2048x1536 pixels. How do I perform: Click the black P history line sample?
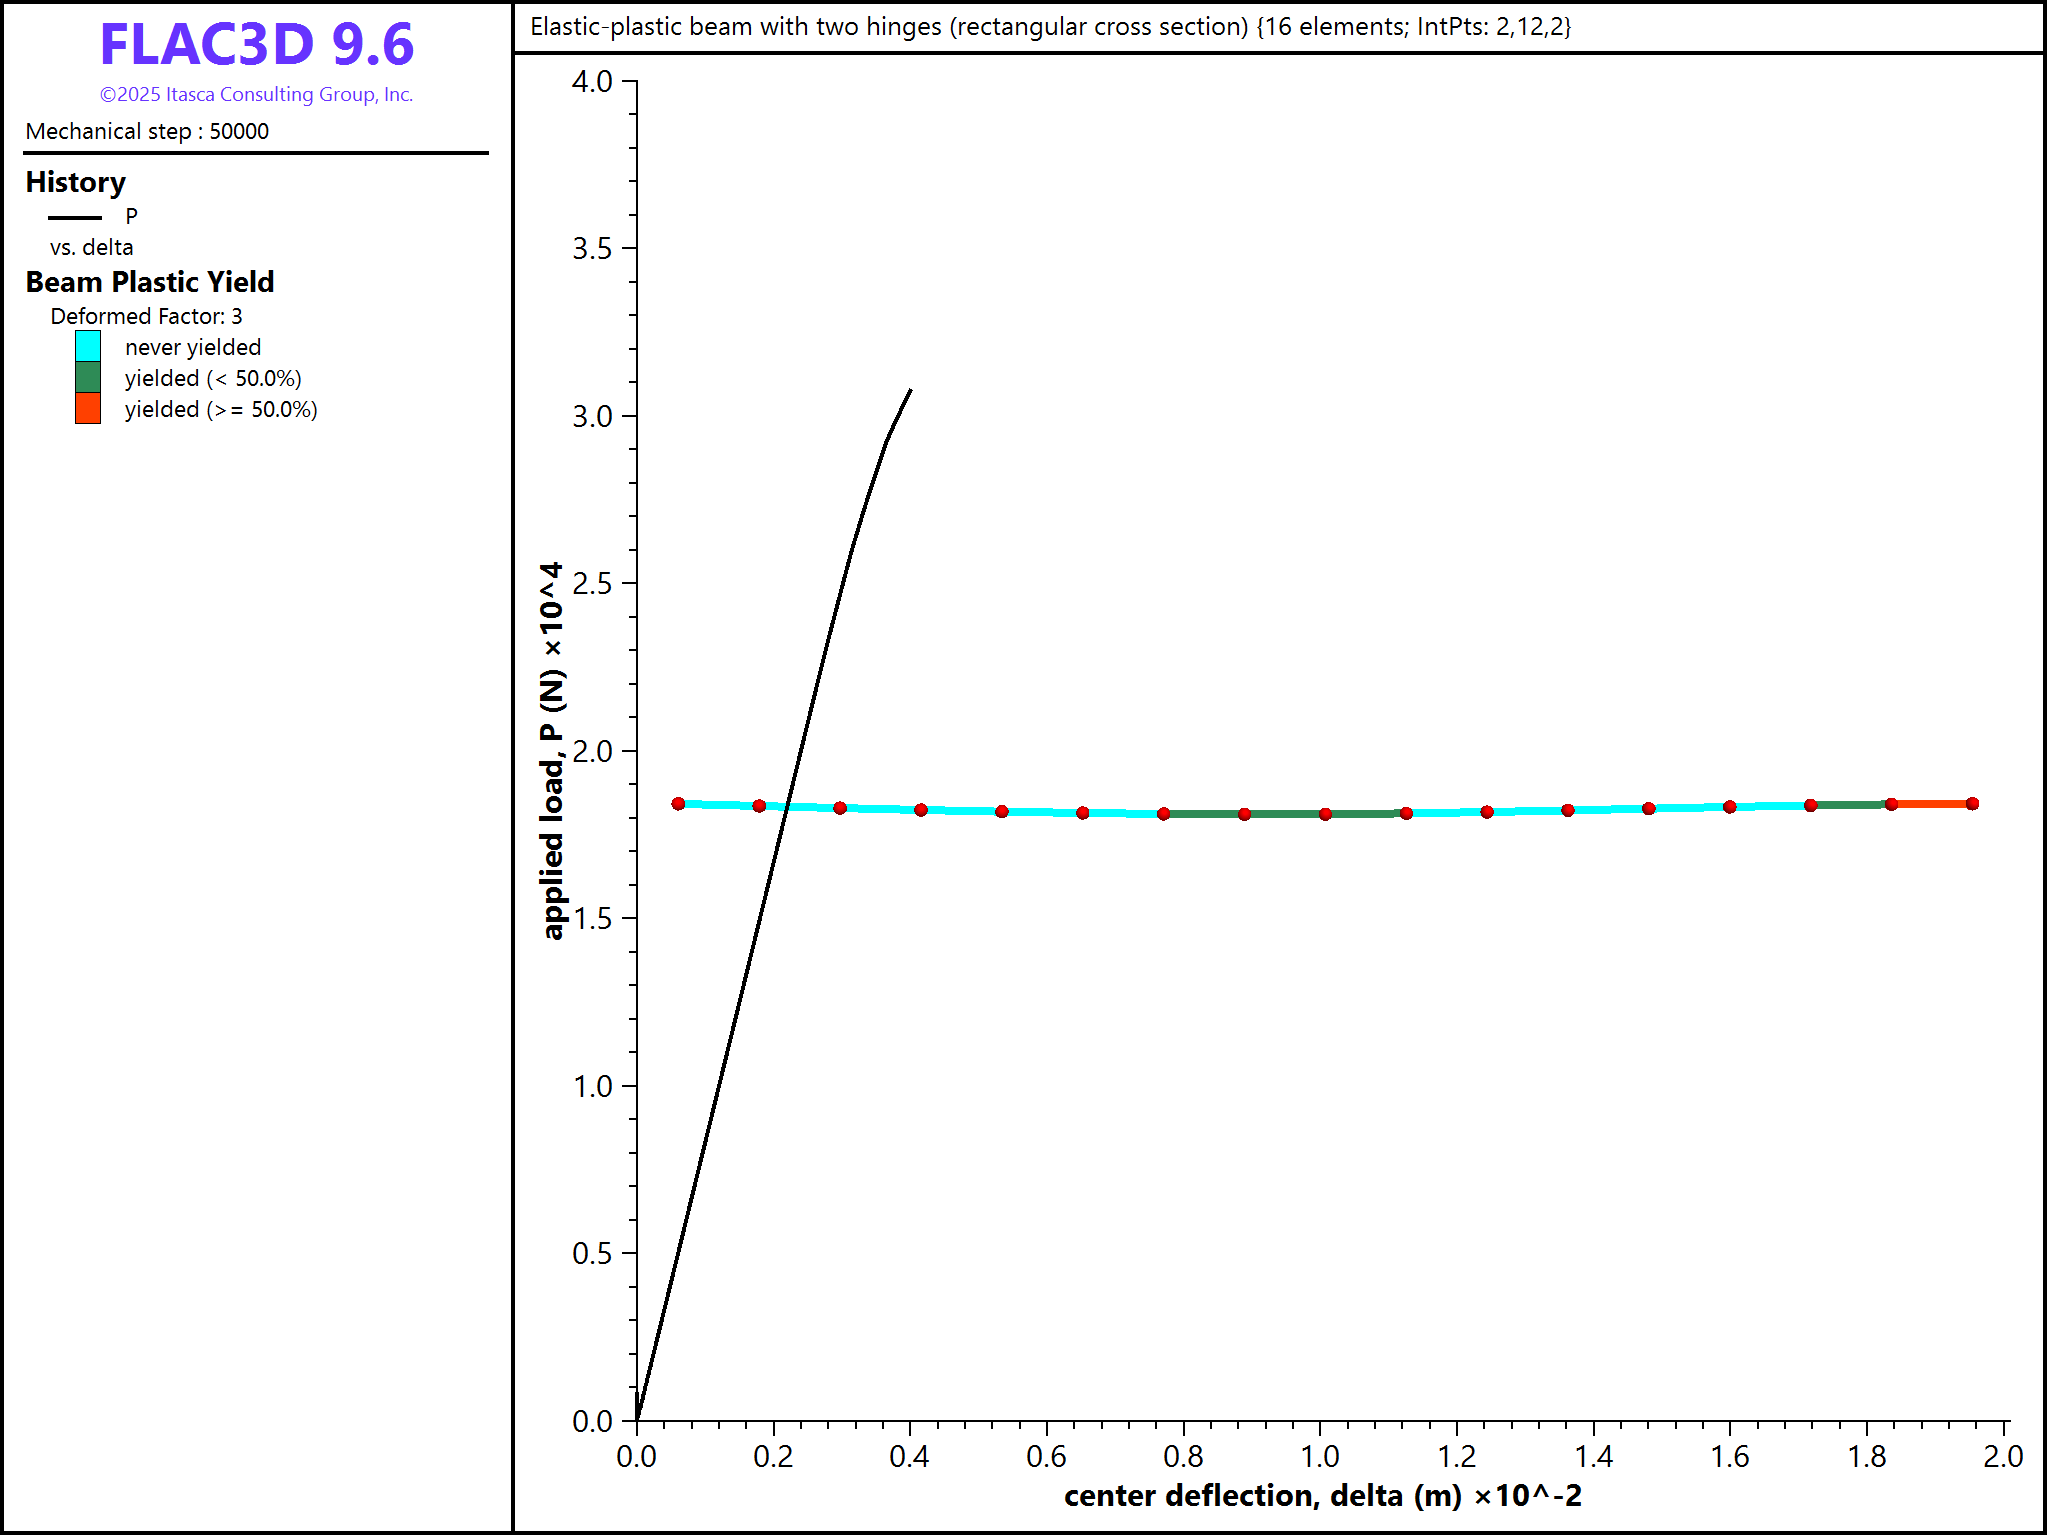point(75,217)
